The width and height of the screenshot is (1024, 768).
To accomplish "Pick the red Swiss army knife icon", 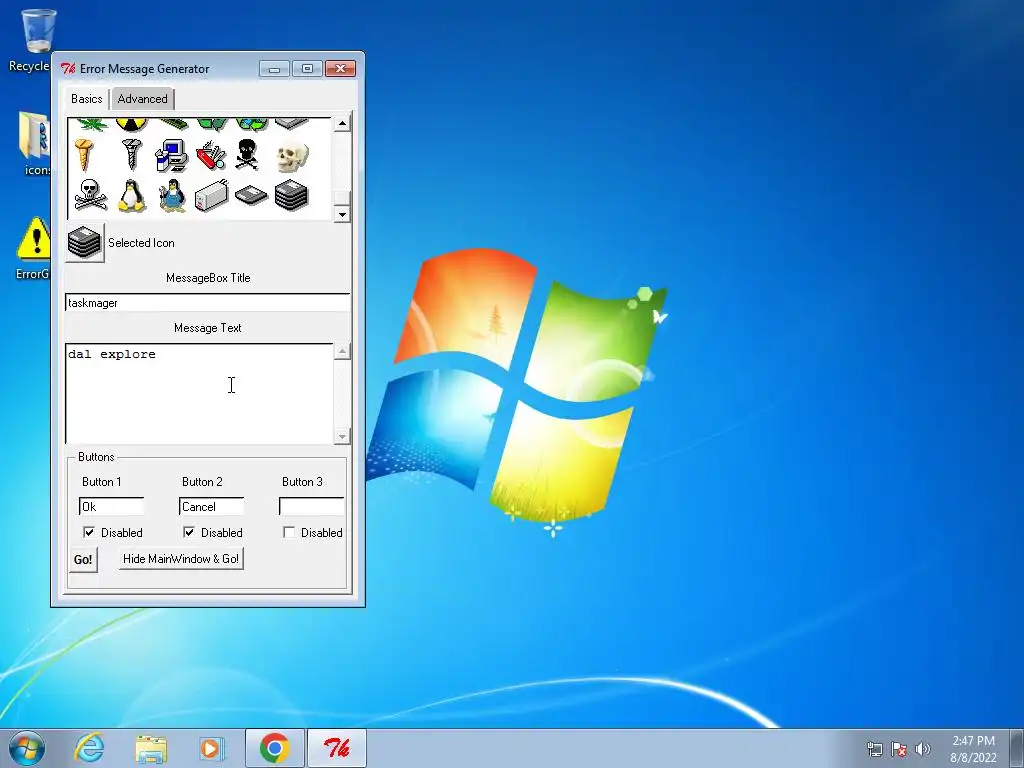I will (x=211, y=155).
